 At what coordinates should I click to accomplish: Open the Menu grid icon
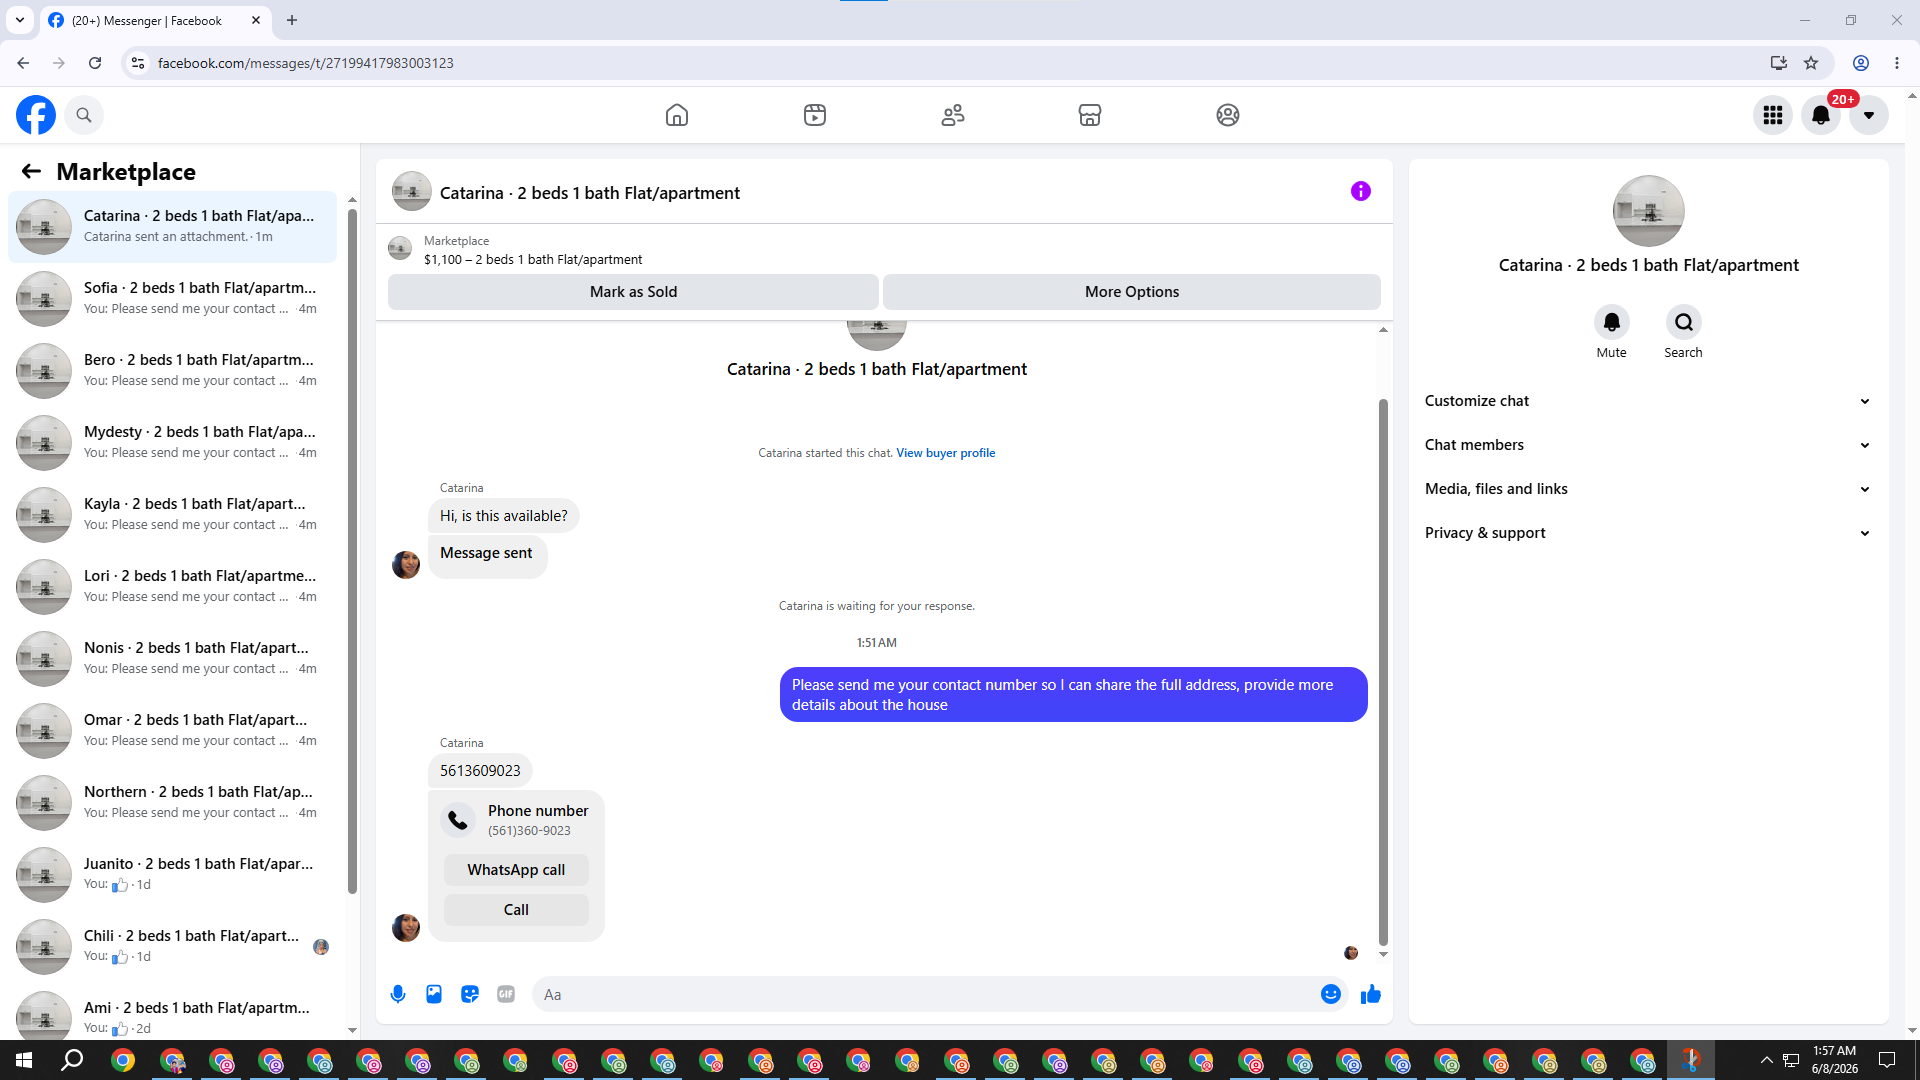pos(1773,115)
